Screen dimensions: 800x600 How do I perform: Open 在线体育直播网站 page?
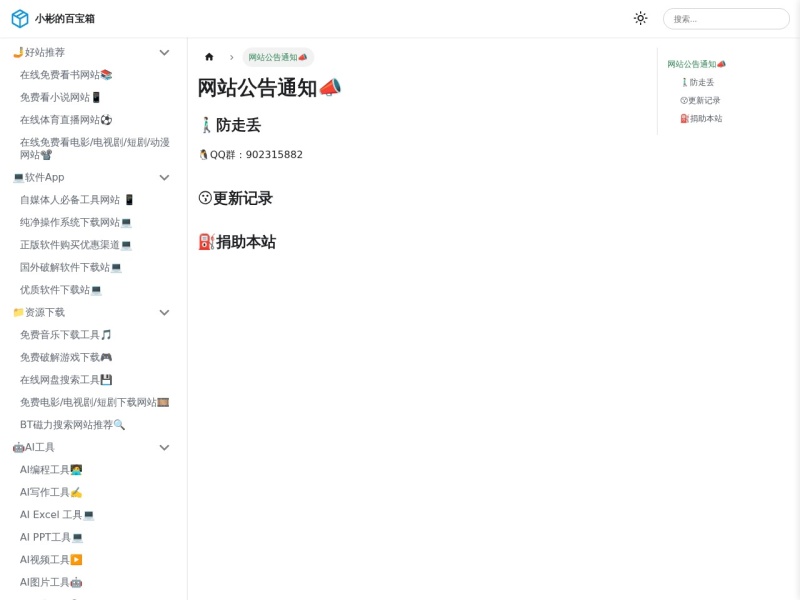coord(66,120)
